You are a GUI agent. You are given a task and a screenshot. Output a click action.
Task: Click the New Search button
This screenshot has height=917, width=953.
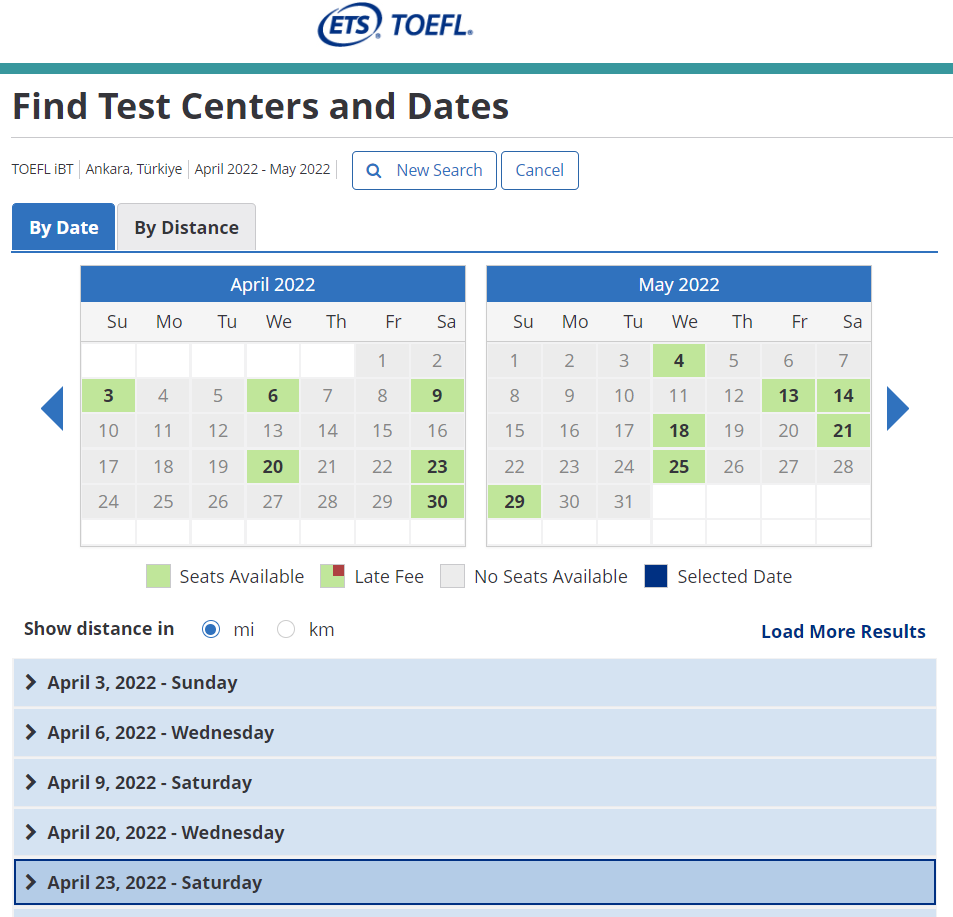point(424,171)
